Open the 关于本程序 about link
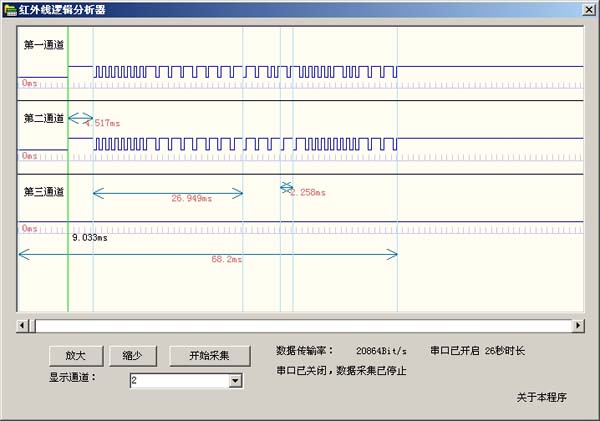The width and height of the screenshot is (600, 421). pos(542,397)
